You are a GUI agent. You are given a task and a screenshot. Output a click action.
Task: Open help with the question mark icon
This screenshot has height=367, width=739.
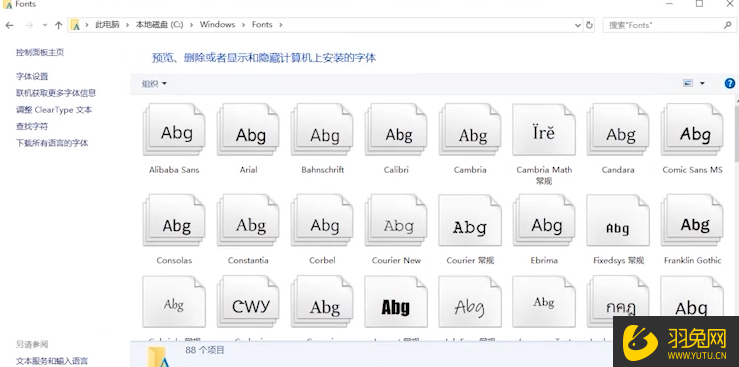[x=730, y=83]
